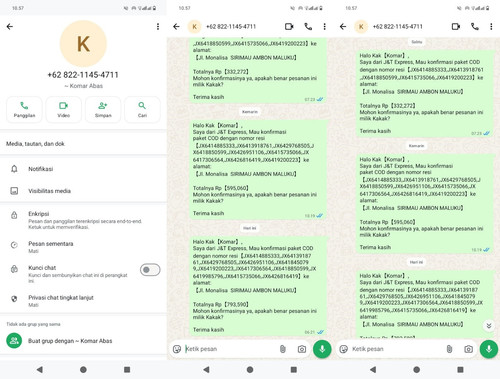Select the Totalnya Rp 793,590 message in middle chat
Image resolution: width=500 pixels, height=379 pixels.
click(258, 286)
